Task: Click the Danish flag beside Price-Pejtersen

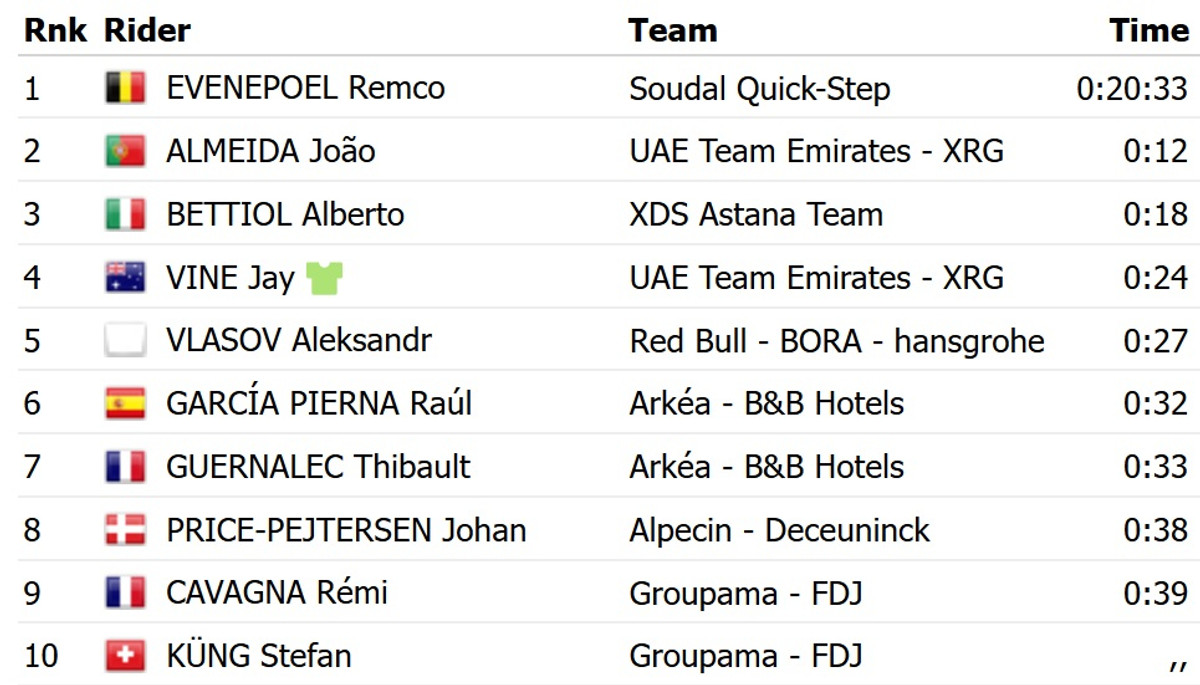Action: pos(125,529)
